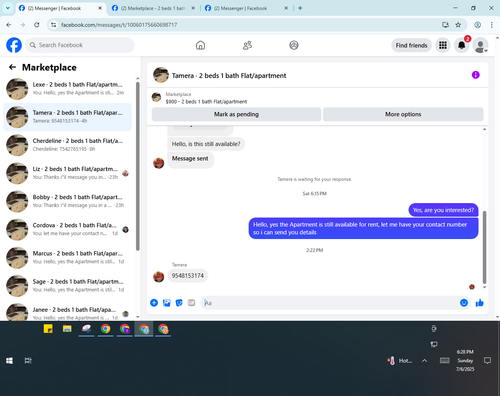Viewport: 500px width, 396px height.
Task: Open the Groups icon in top navigation
Action: 294,45
